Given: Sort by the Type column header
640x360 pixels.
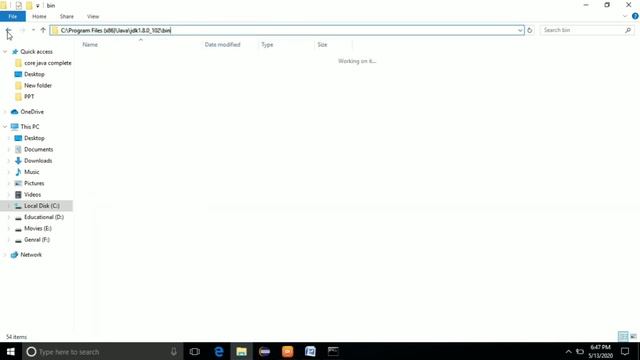Looking at the screenshot, I should pyautogui.click(x=267, y=44).
